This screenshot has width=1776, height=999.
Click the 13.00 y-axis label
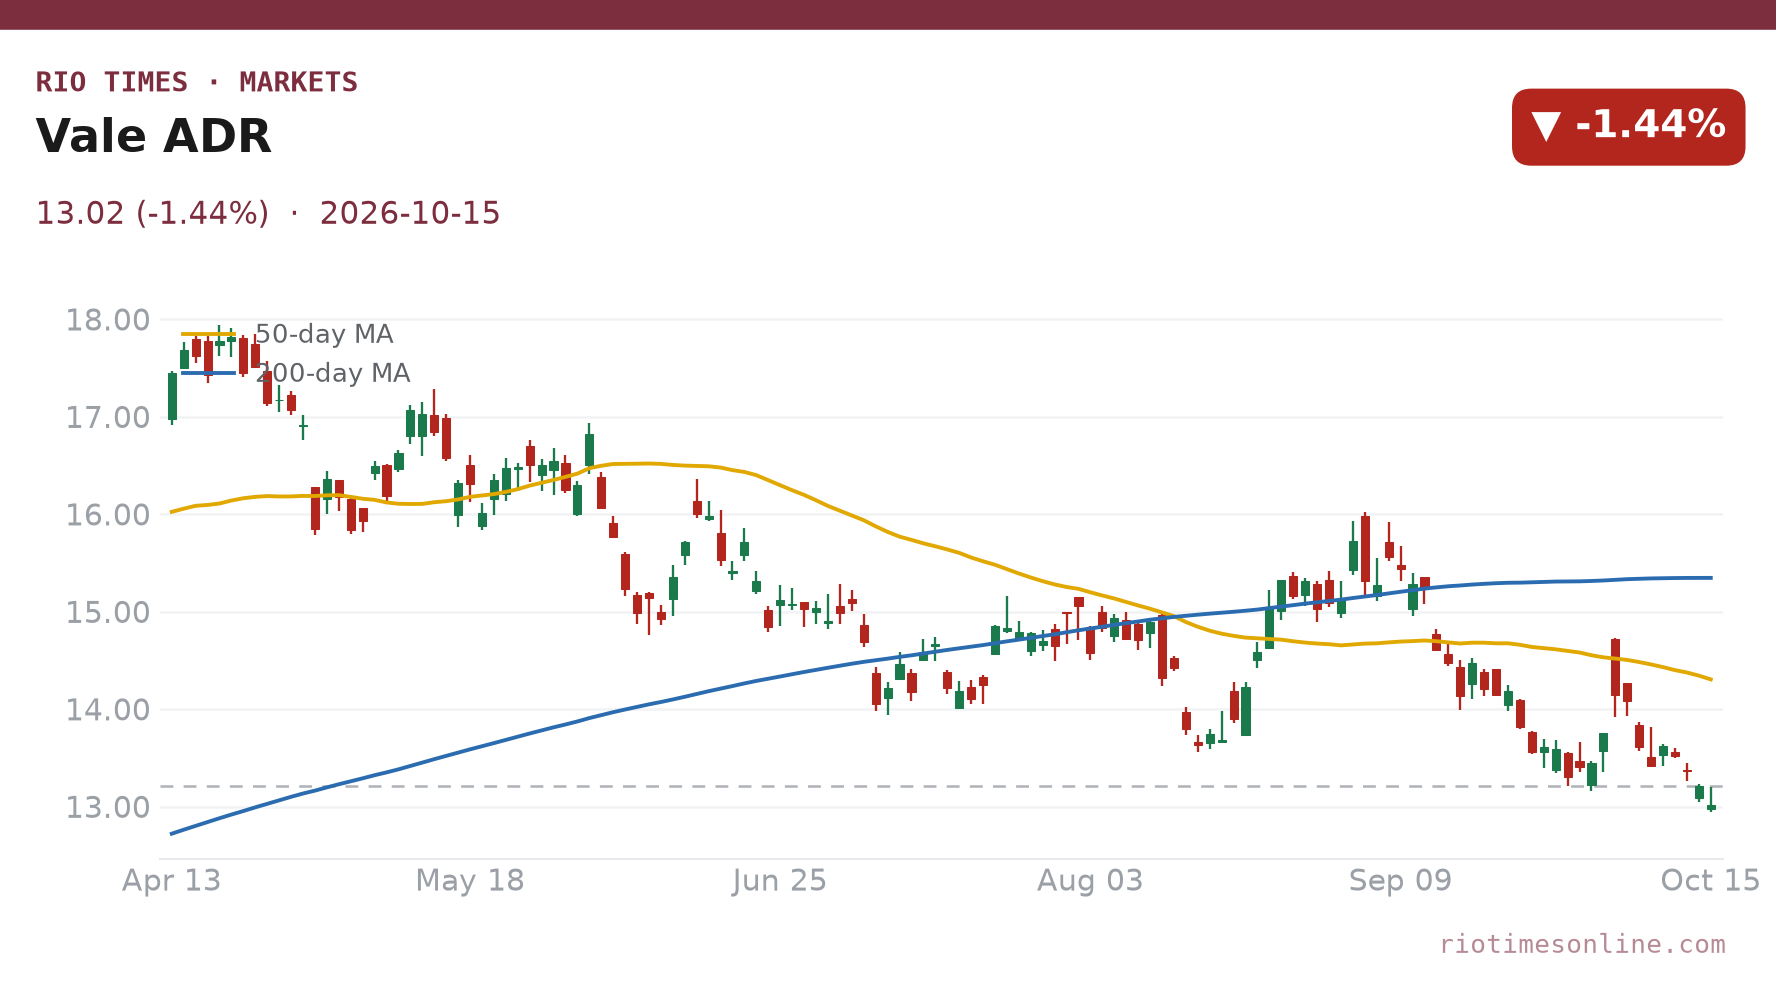pos(108,807)
